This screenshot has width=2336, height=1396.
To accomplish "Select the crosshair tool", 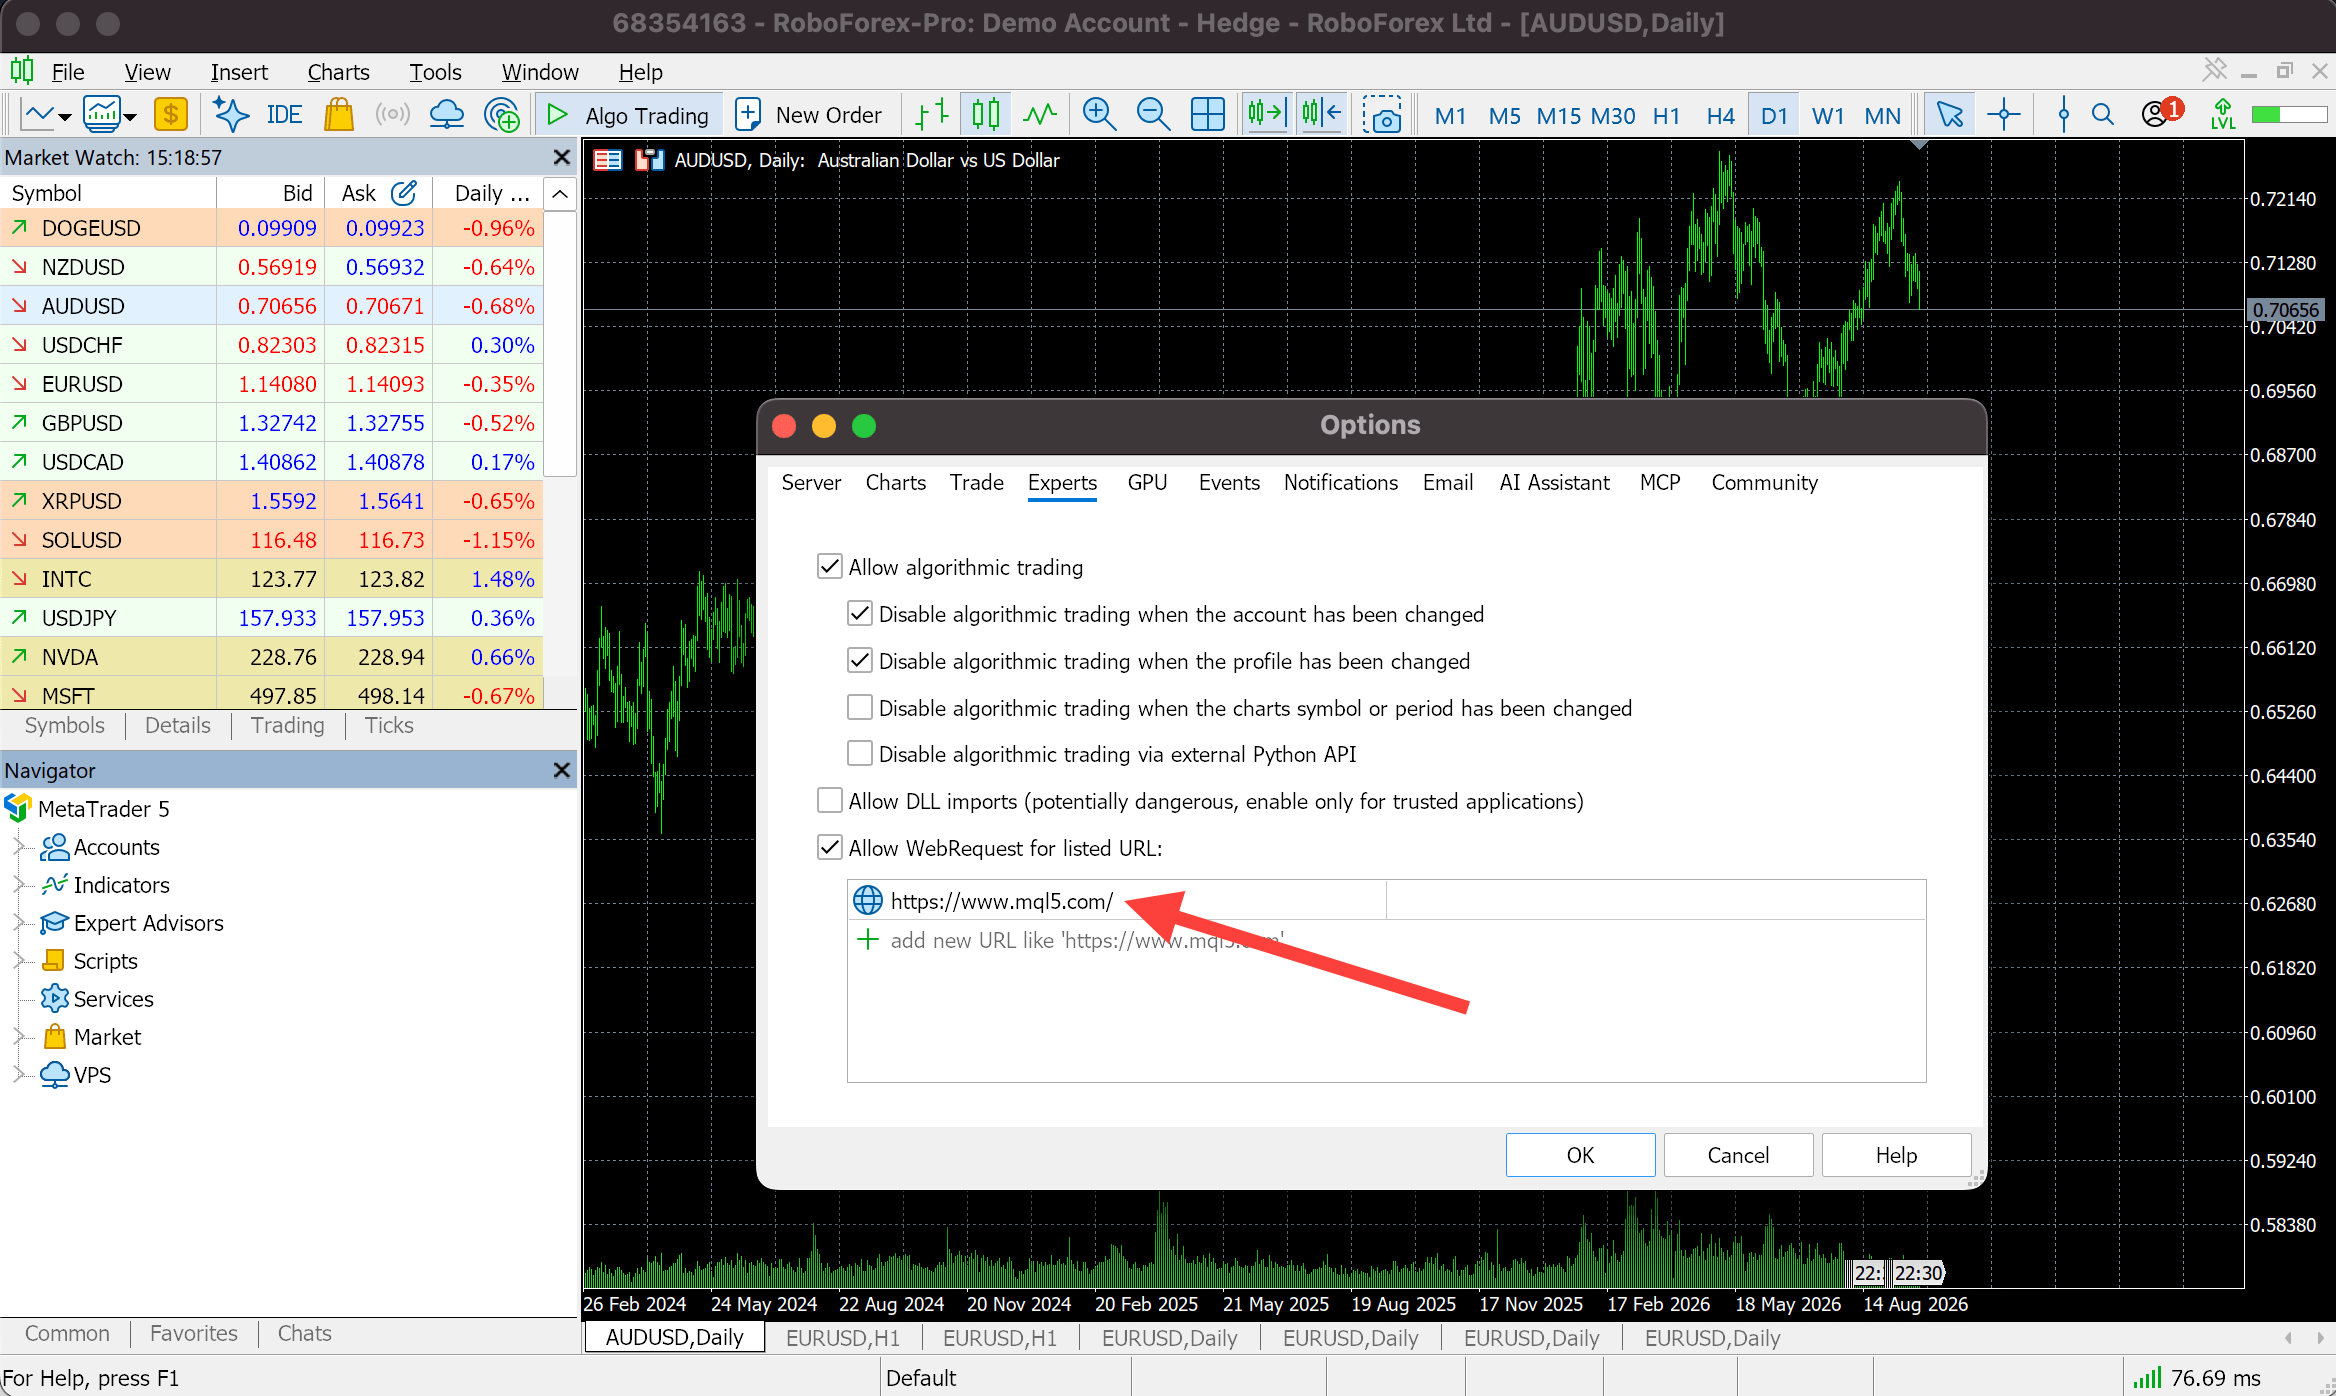I will 2004,115.
